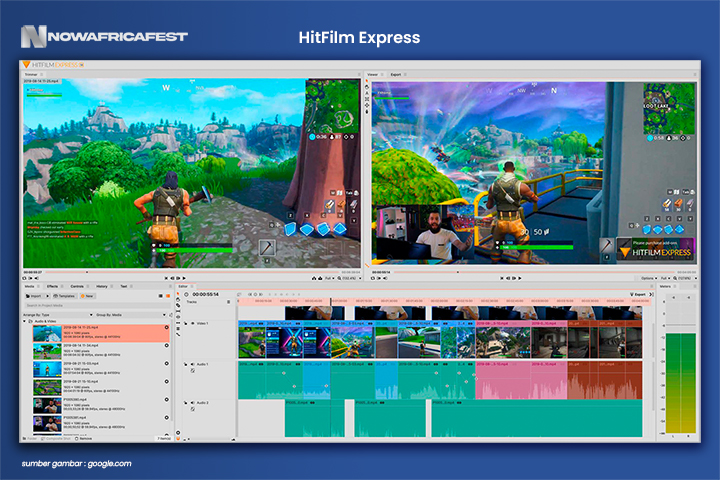Switch to the Controls tab
The image size is (720, 480).
[x=77, y=286]
